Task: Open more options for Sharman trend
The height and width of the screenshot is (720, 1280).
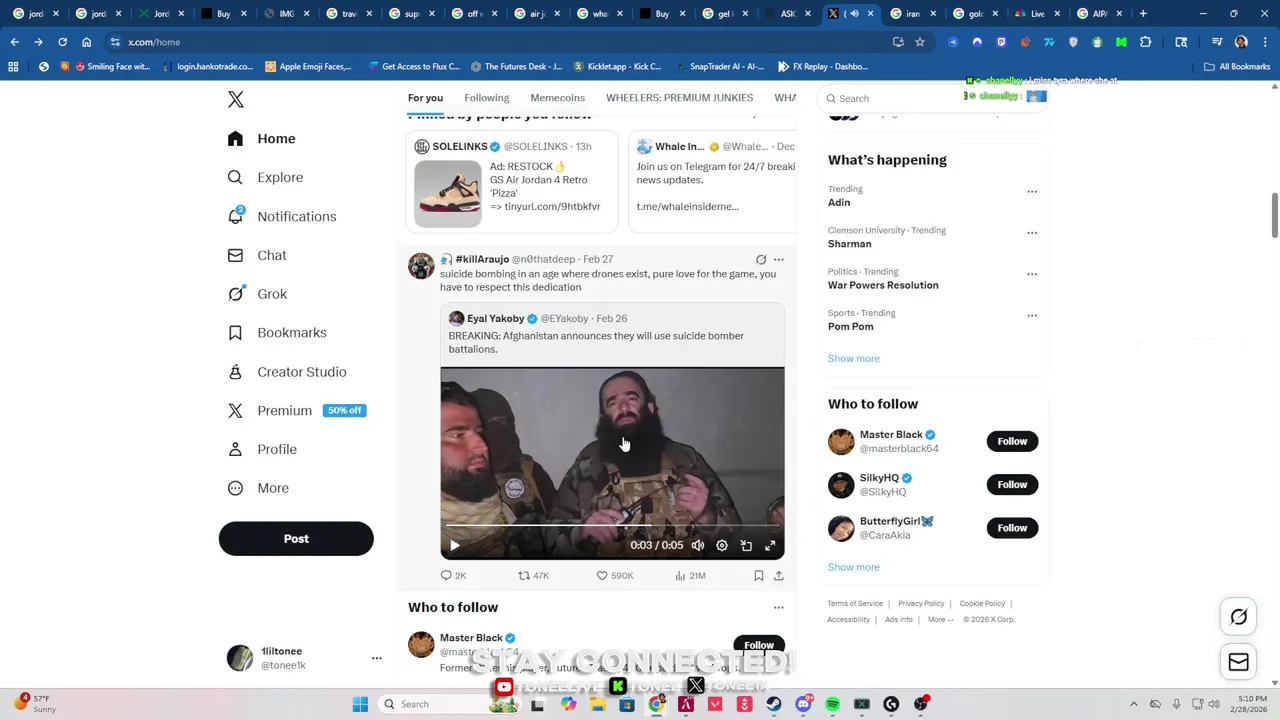Action: (1032, 233)
